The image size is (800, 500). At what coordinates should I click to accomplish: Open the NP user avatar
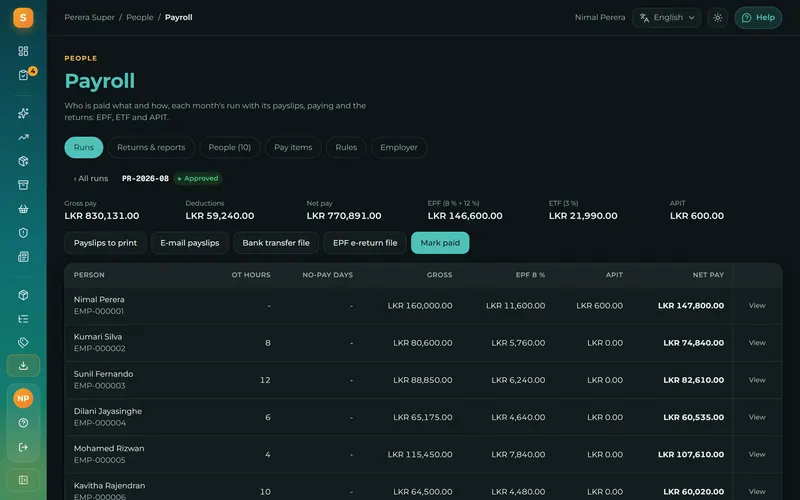23,398
